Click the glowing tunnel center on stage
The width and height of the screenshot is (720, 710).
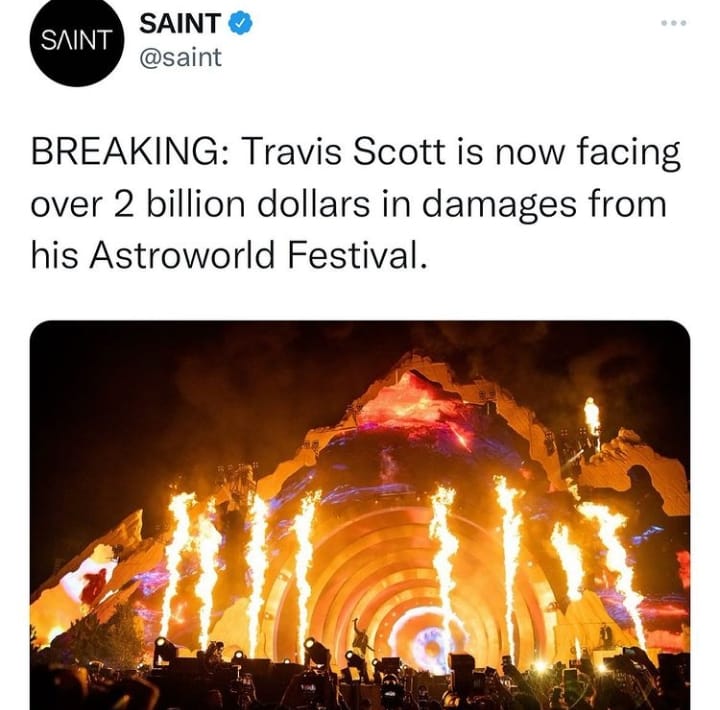point(431,647)
